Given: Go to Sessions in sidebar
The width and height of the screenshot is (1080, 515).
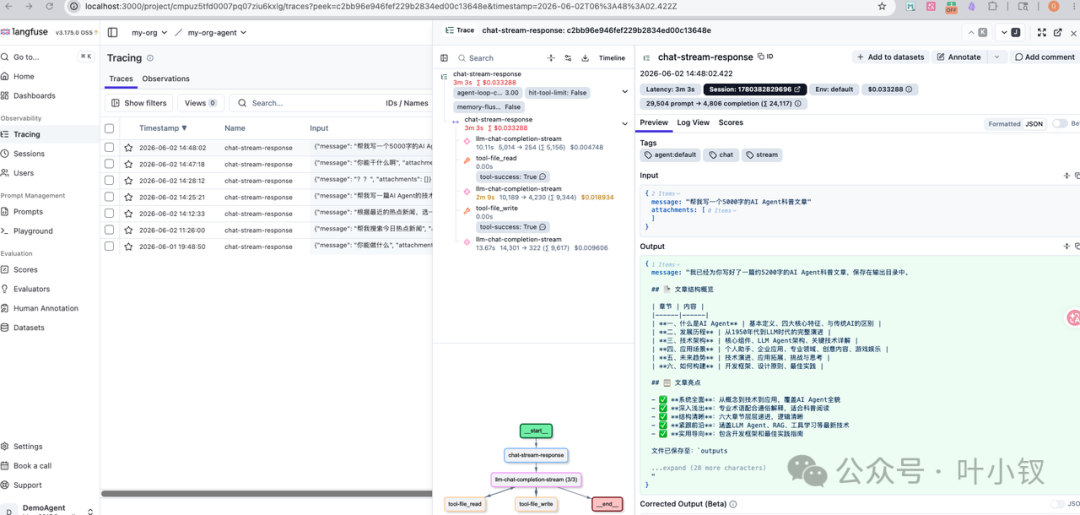Looking at the screenshot, I should pos(29,154).
